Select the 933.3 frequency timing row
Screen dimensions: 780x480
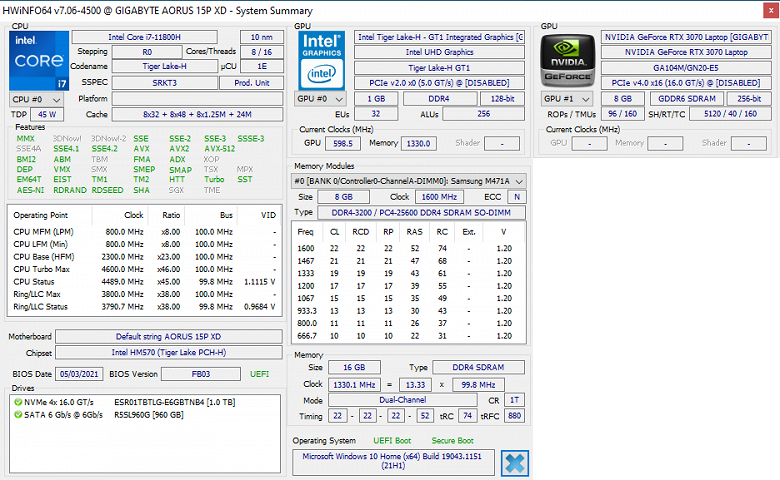(x=408, y=311)
